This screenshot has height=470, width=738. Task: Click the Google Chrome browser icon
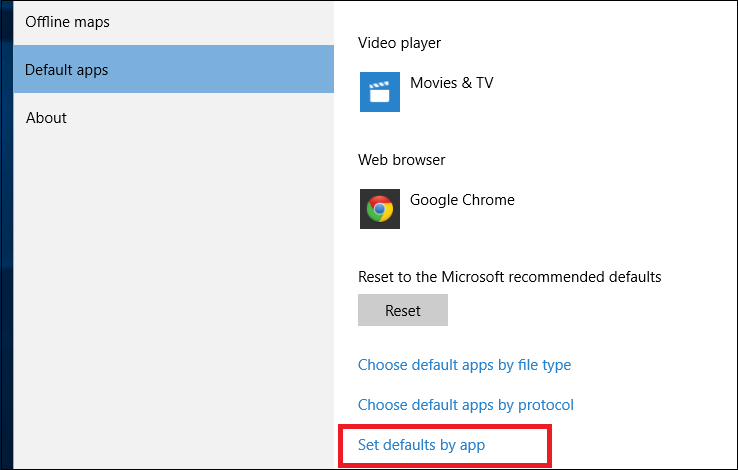[x=380, y=209]
